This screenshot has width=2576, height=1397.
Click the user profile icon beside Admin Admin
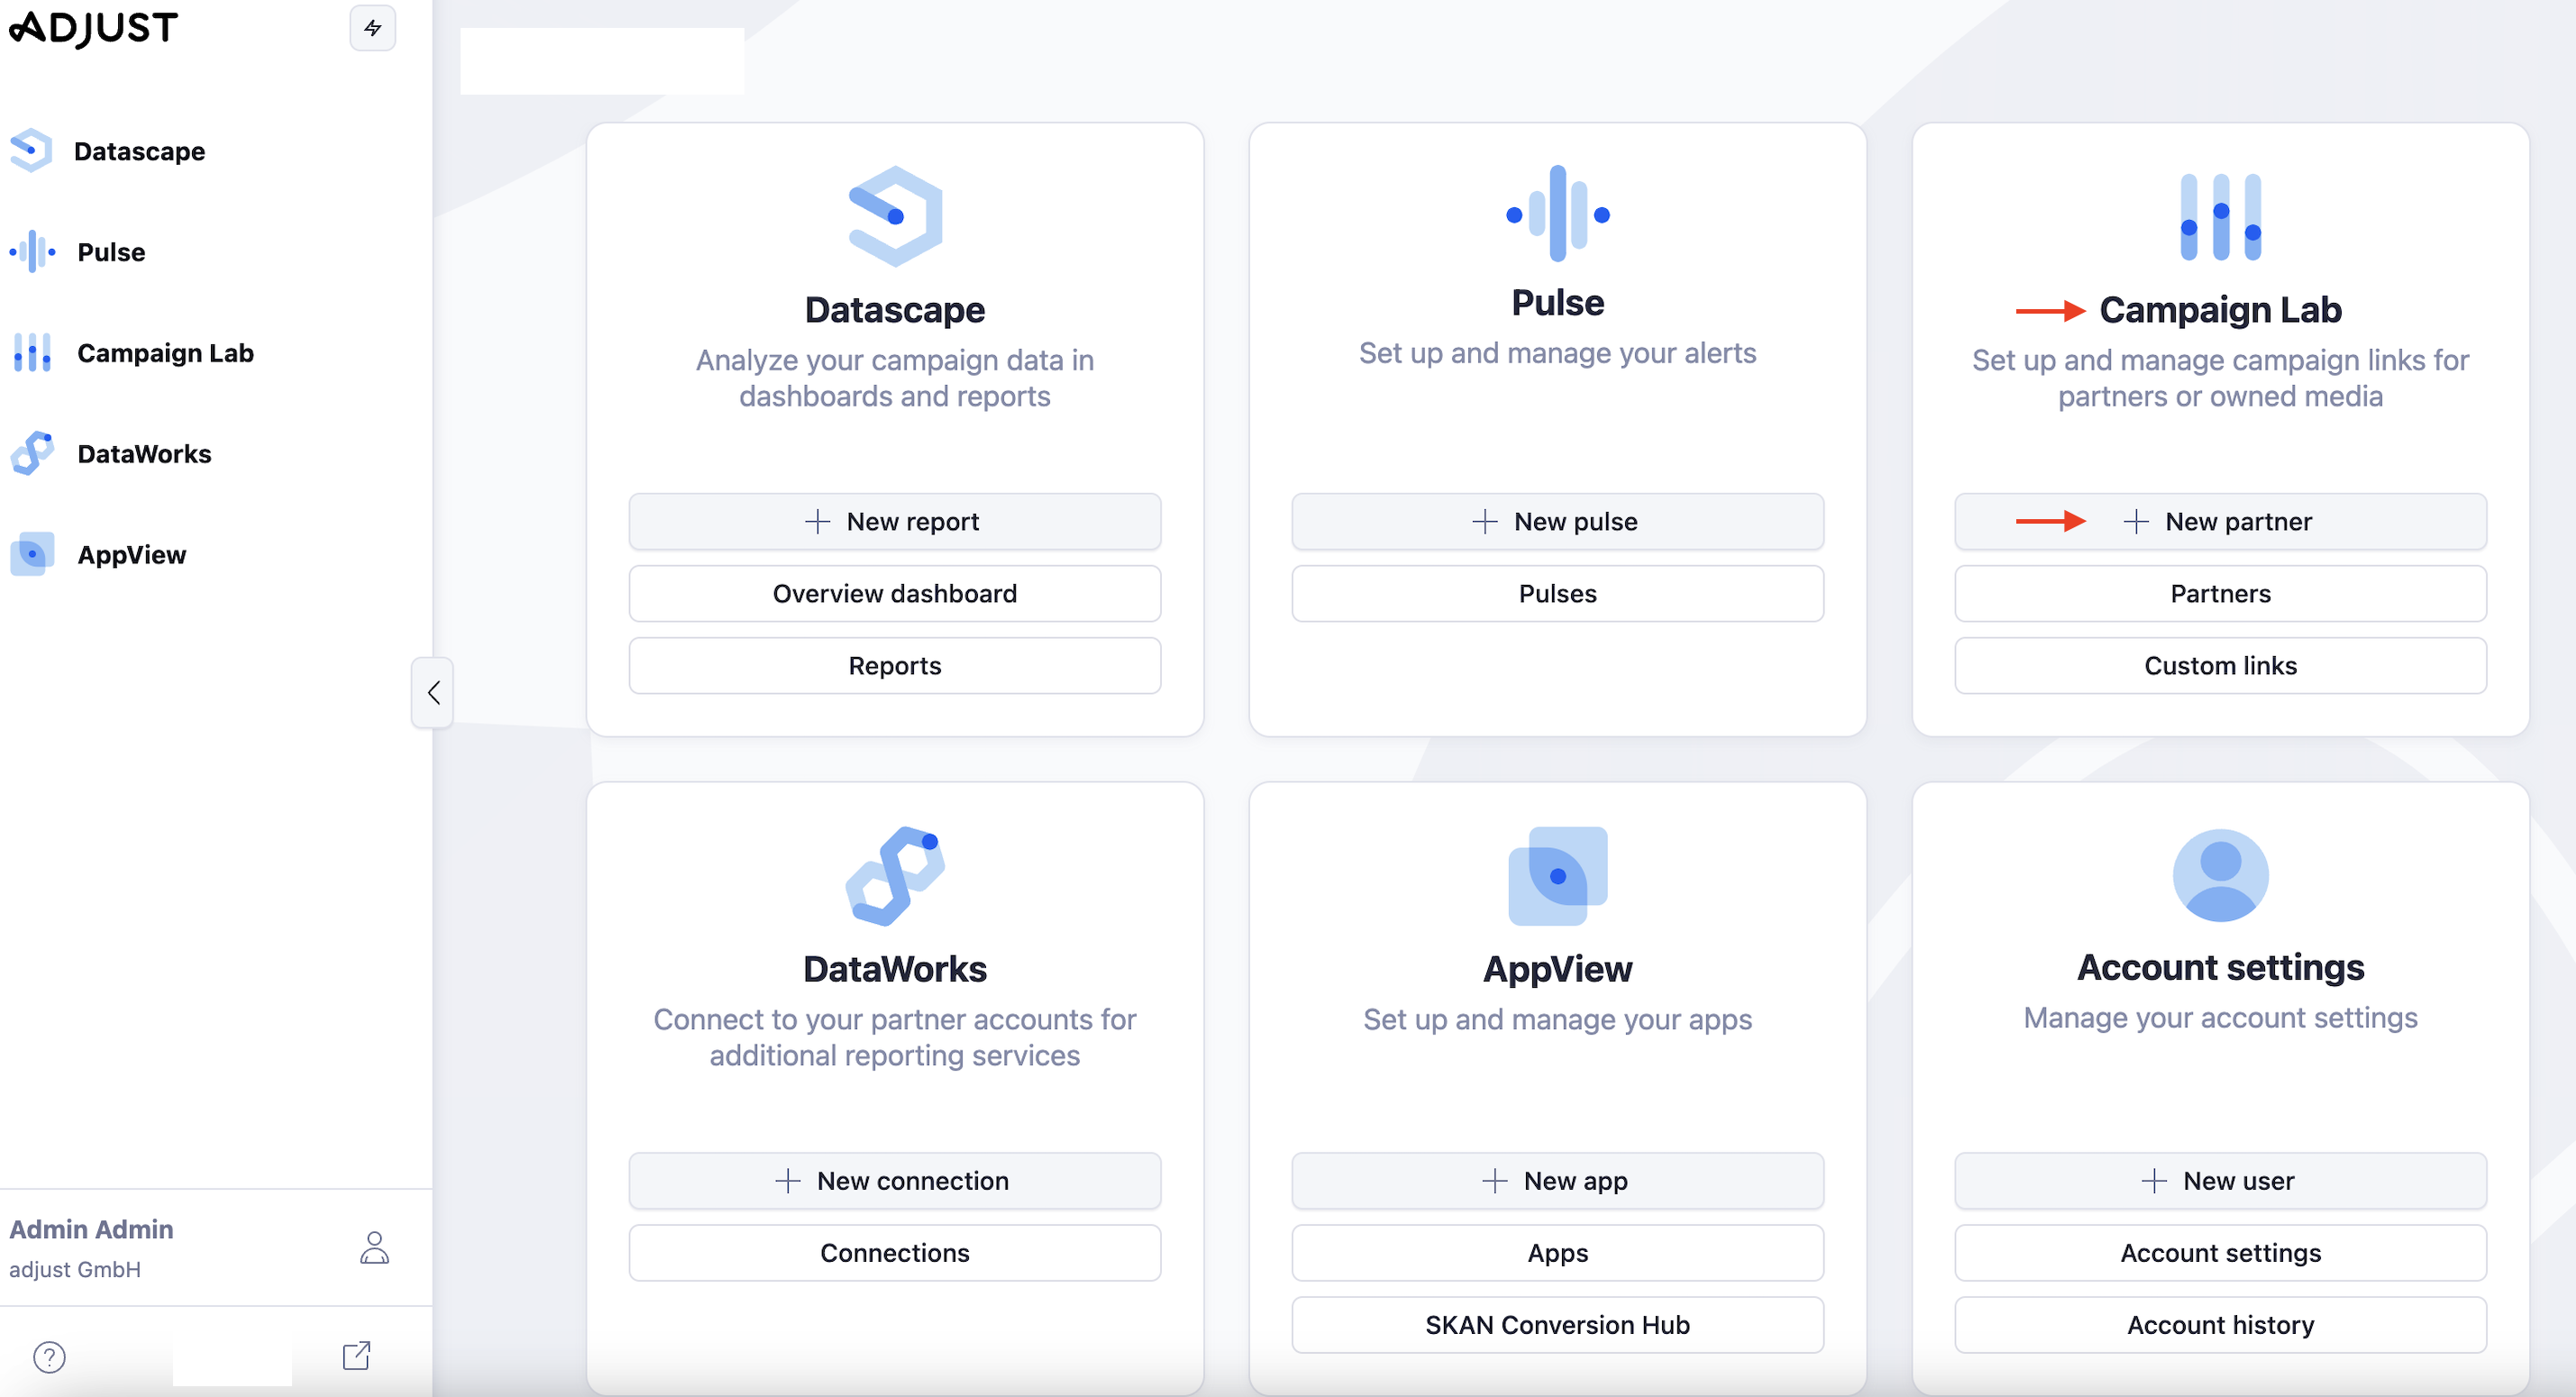[x=374, y=1248]
